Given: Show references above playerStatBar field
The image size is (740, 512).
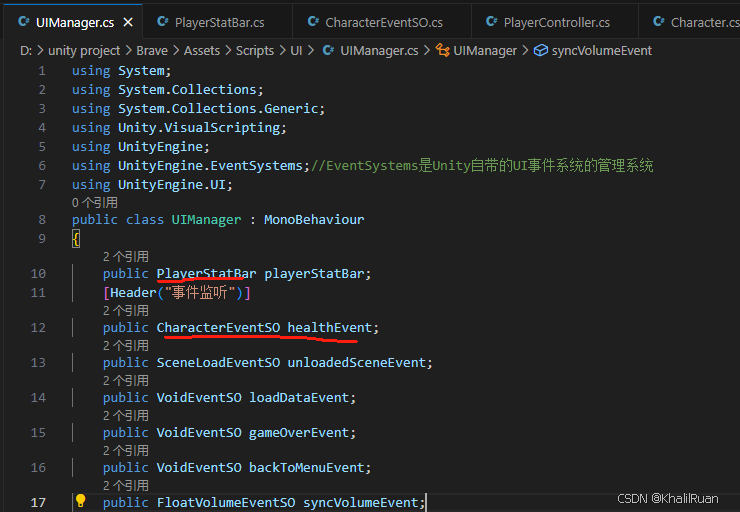Looking at the screenshot, I should pyautogui.click(x=126, y=256).
